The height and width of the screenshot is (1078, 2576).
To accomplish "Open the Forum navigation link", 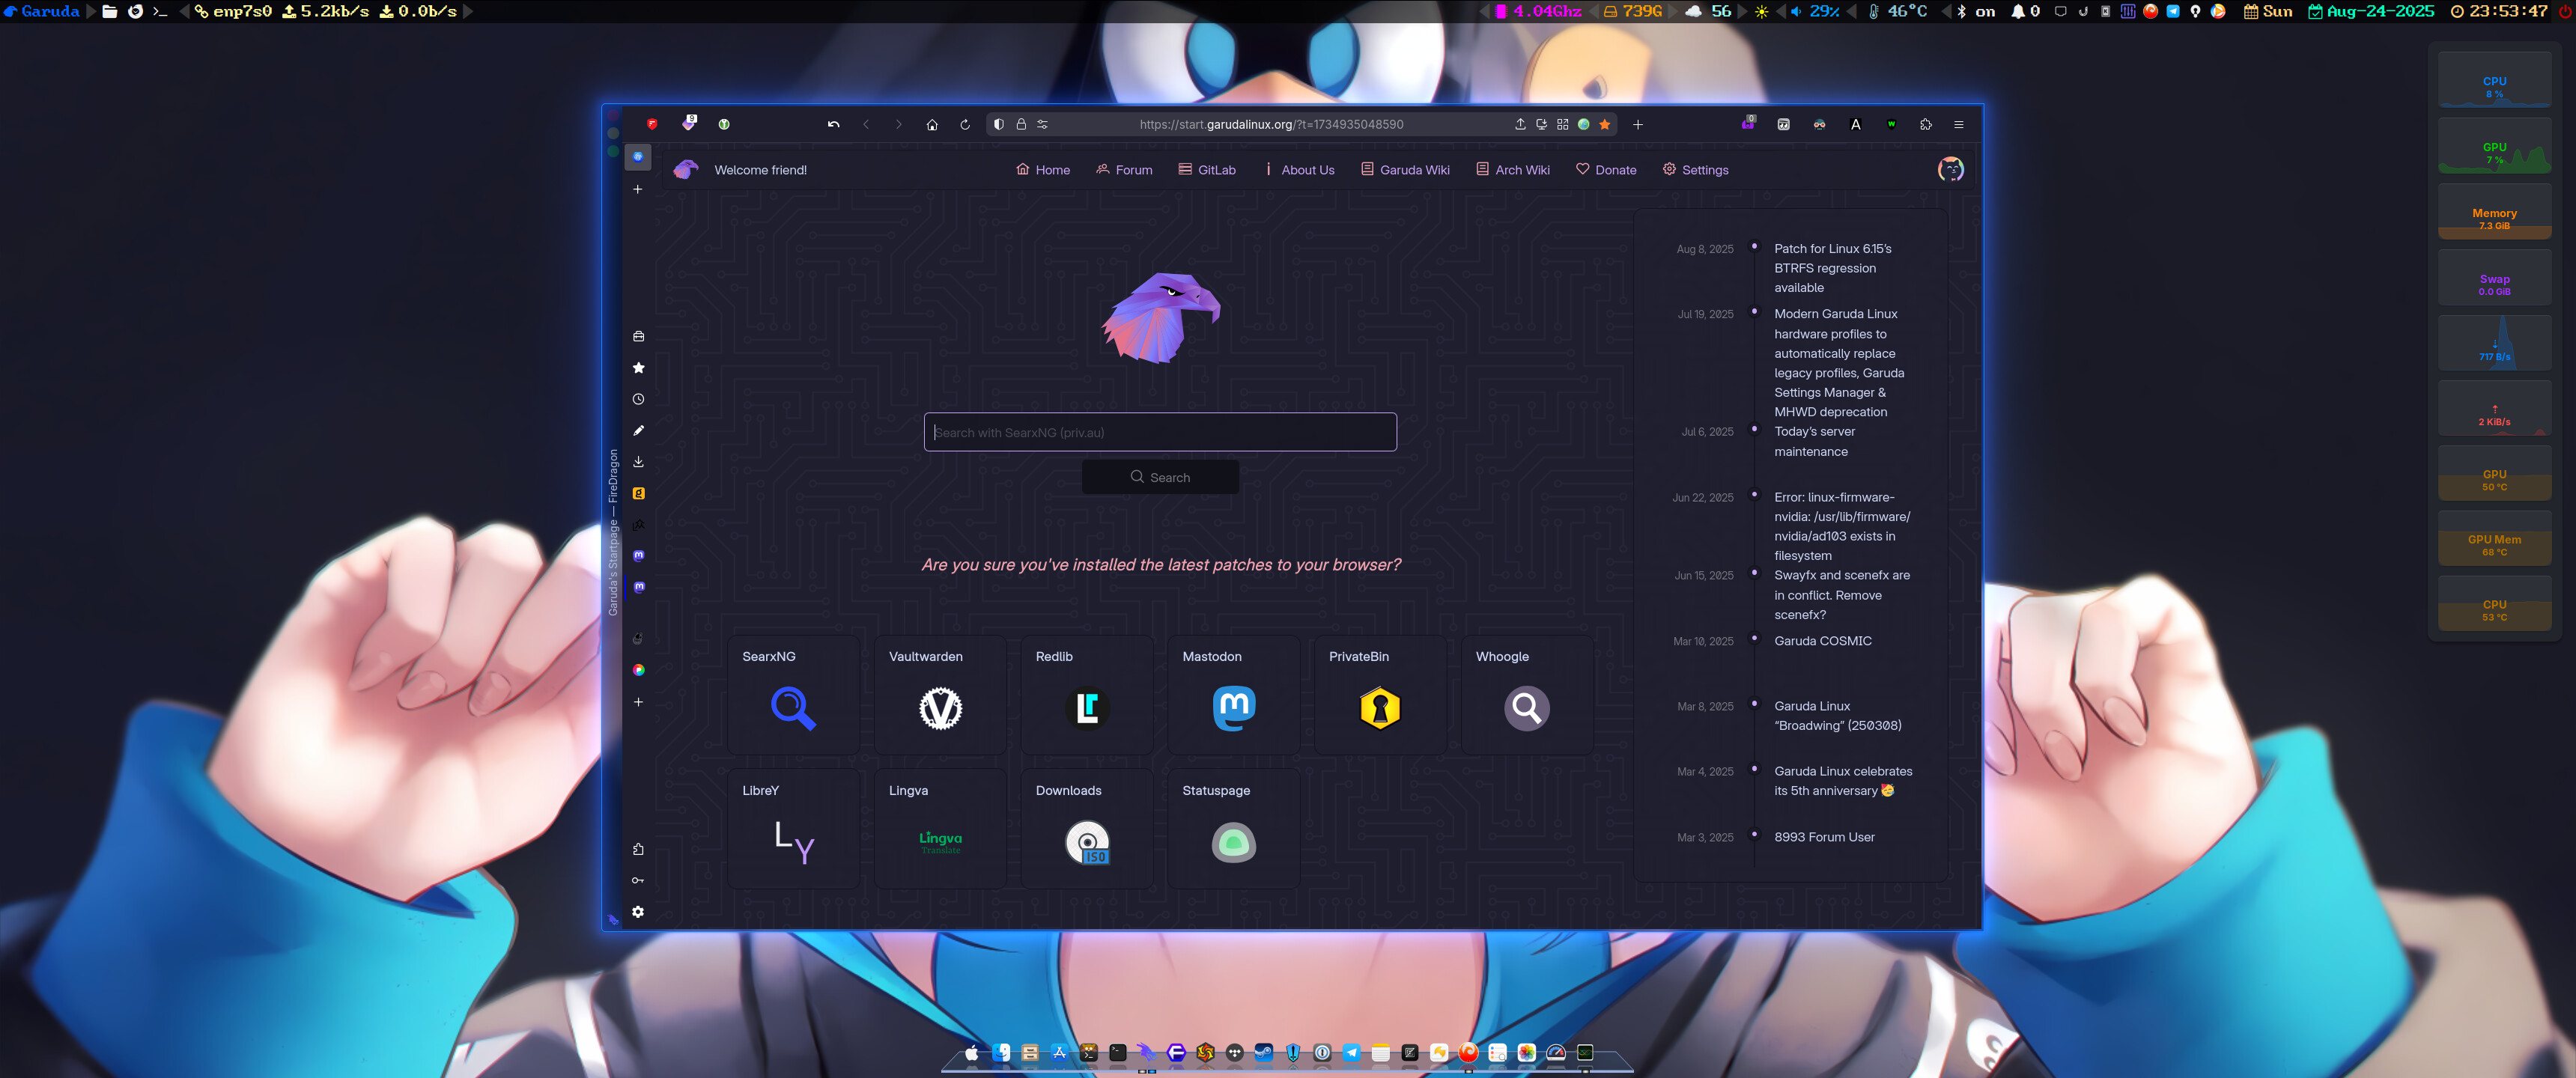I will [1123, 170].
